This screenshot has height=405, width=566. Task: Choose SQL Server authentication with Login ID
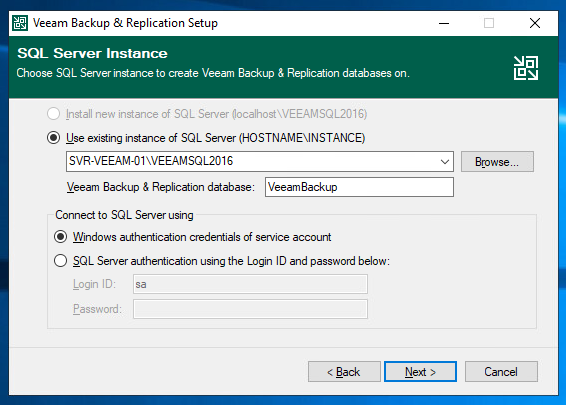[x=60, y=261]
